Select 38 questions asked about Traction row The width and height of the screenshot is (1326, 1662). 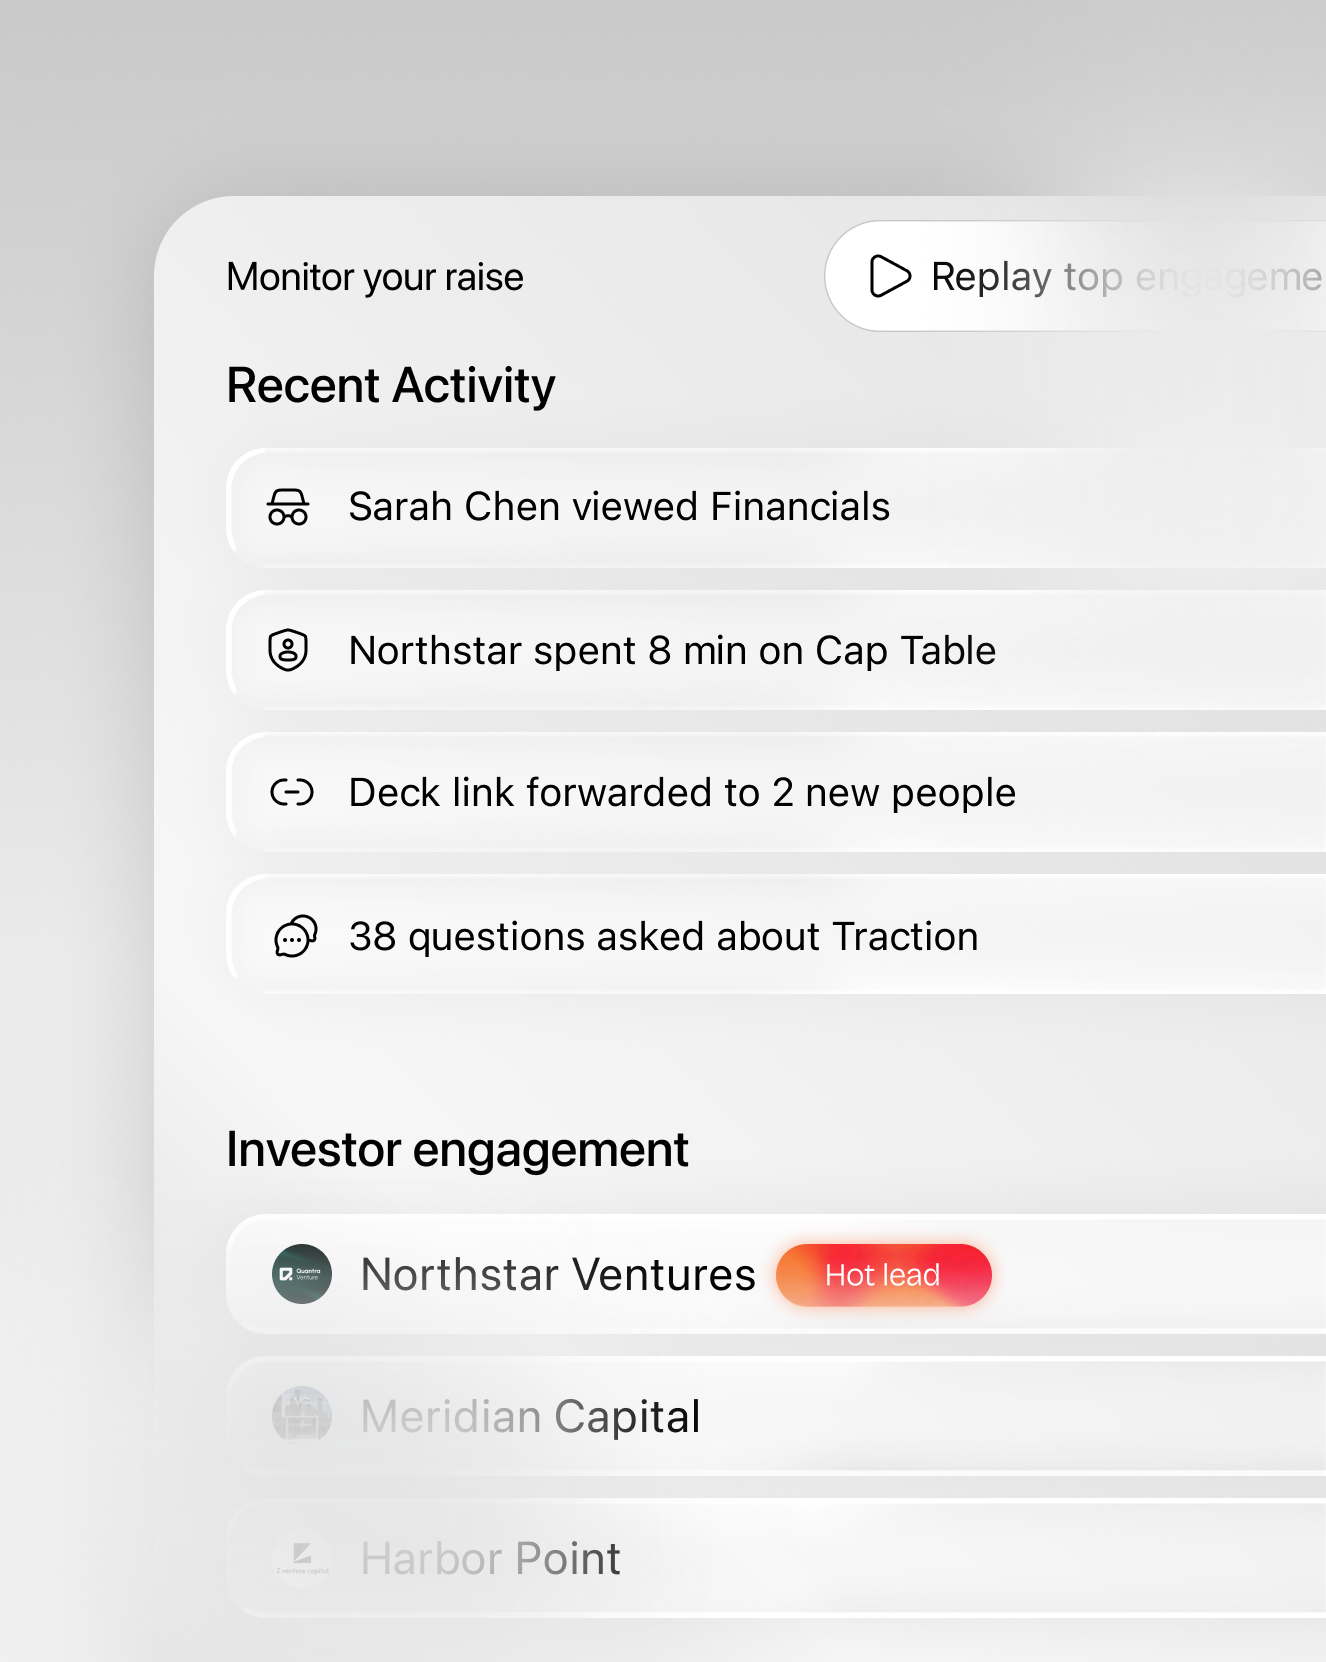776,935
